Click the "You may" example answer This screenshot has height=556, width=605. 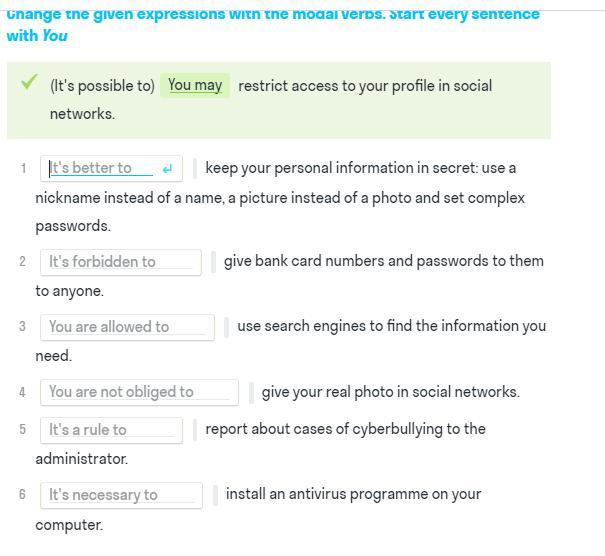click(x=195, y=86)
